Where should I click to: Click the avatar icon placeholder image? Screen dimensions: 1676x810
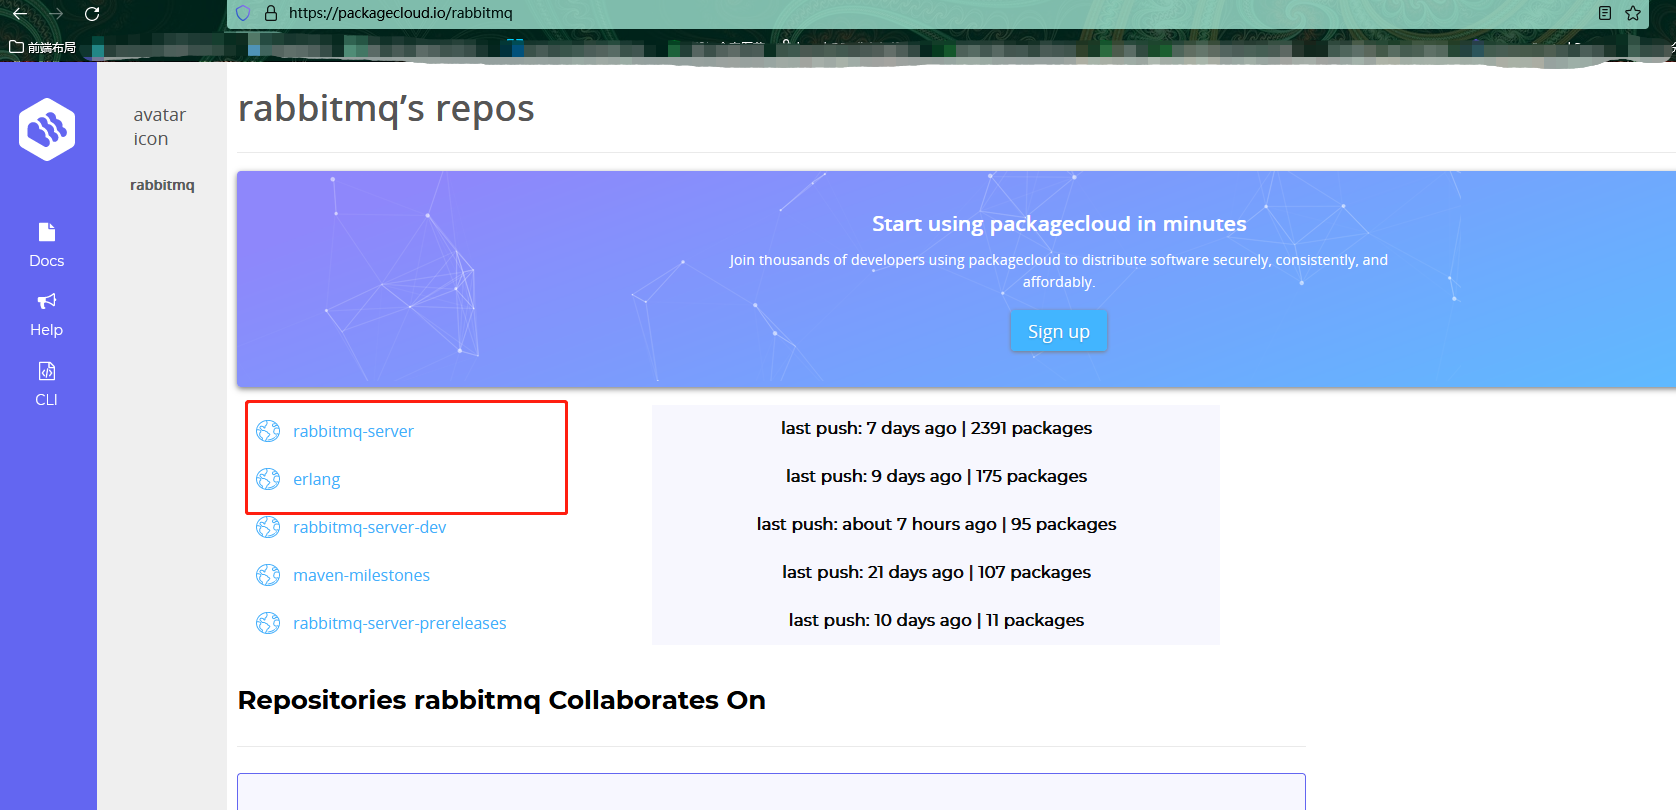click(160, 127)
